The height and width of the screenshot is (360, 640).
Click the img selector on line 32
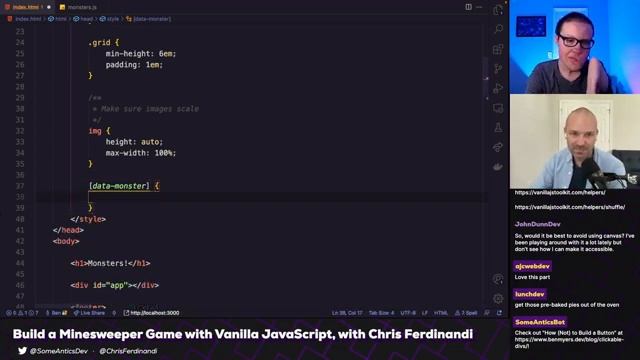95,131
